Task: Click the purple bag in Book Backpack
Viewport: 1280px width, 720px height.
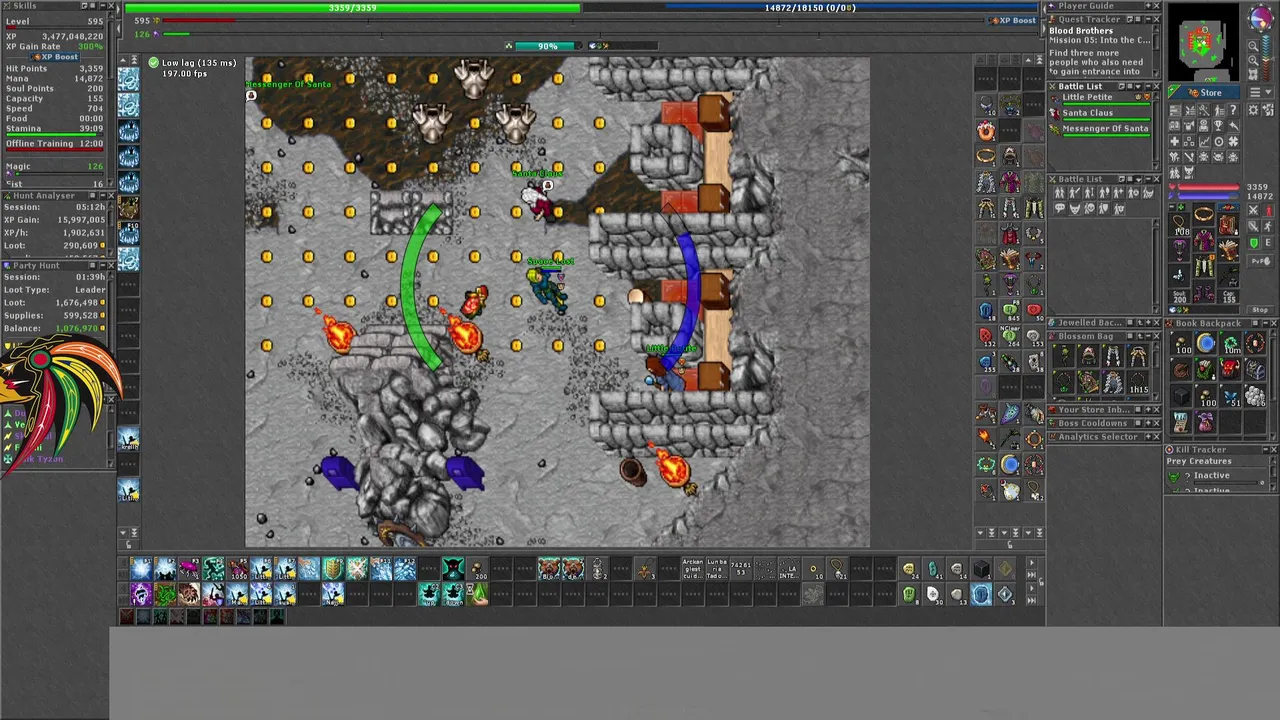Action: pos(1205,422)
